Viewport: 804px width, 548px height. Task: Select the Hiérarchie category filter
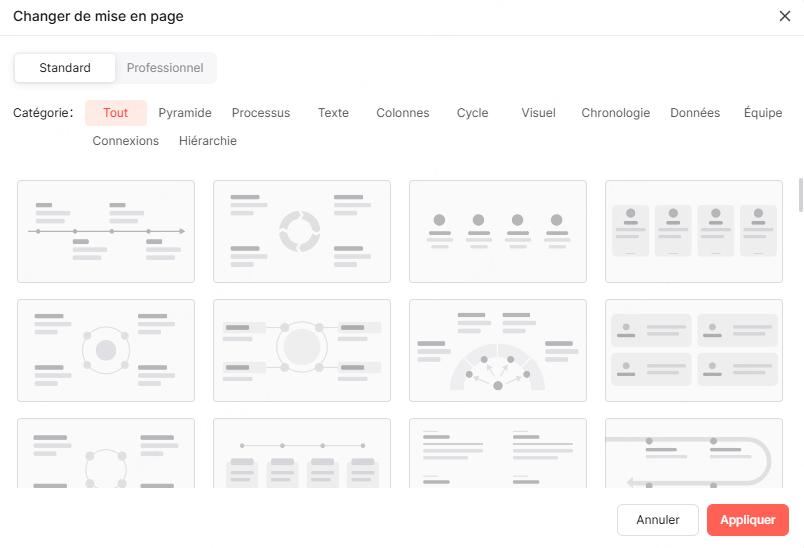pos(208,141)
